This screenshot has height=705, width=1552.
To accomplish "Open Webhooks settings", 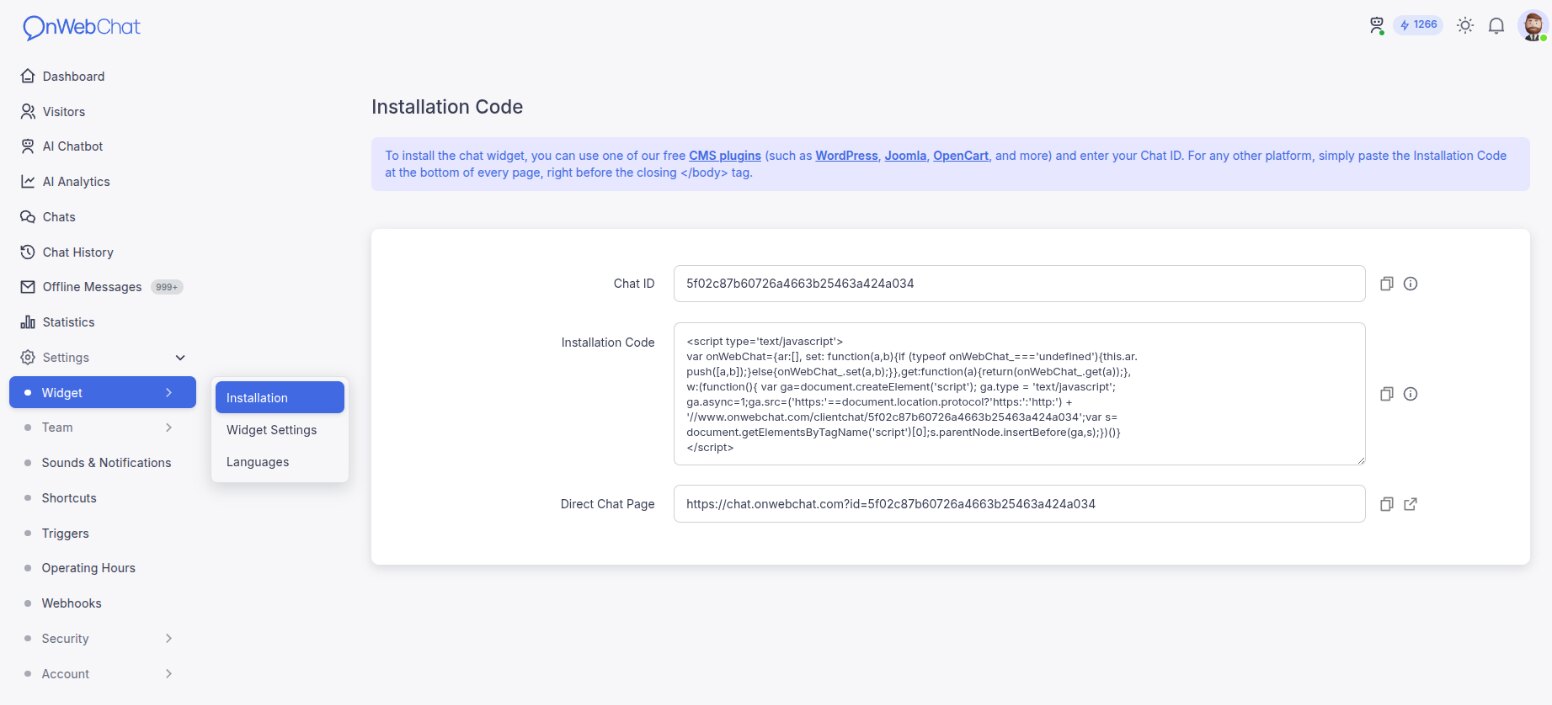I will [x=71, y=603].
